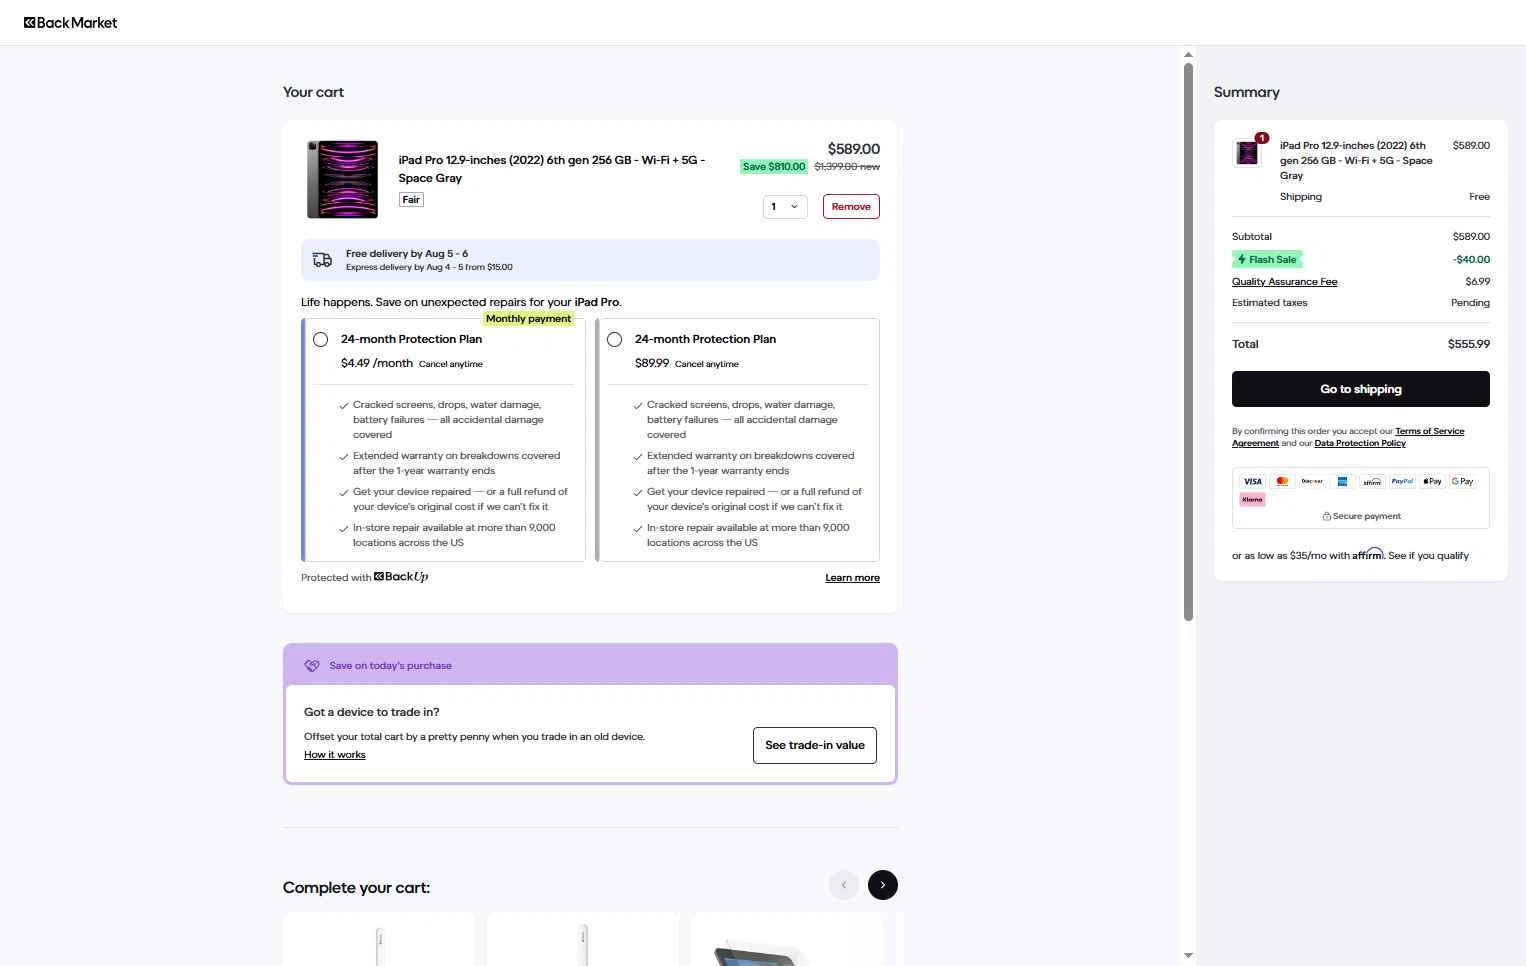Open the quantity dropdown showing 1
The width and height of the screenshot is (1526, 966).
(x=785, y=206)
